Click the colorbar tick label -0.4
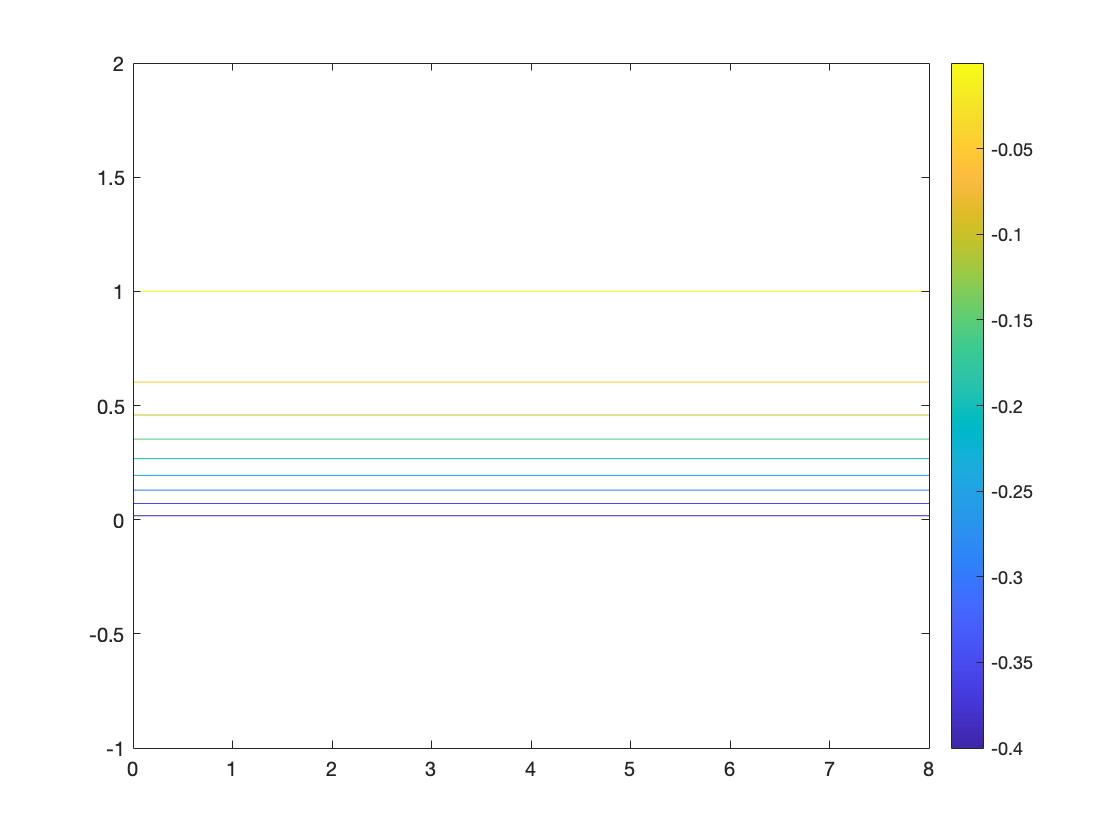Image resolution: width=1120 pixels, height=840 pixels. pos(1006,749)
